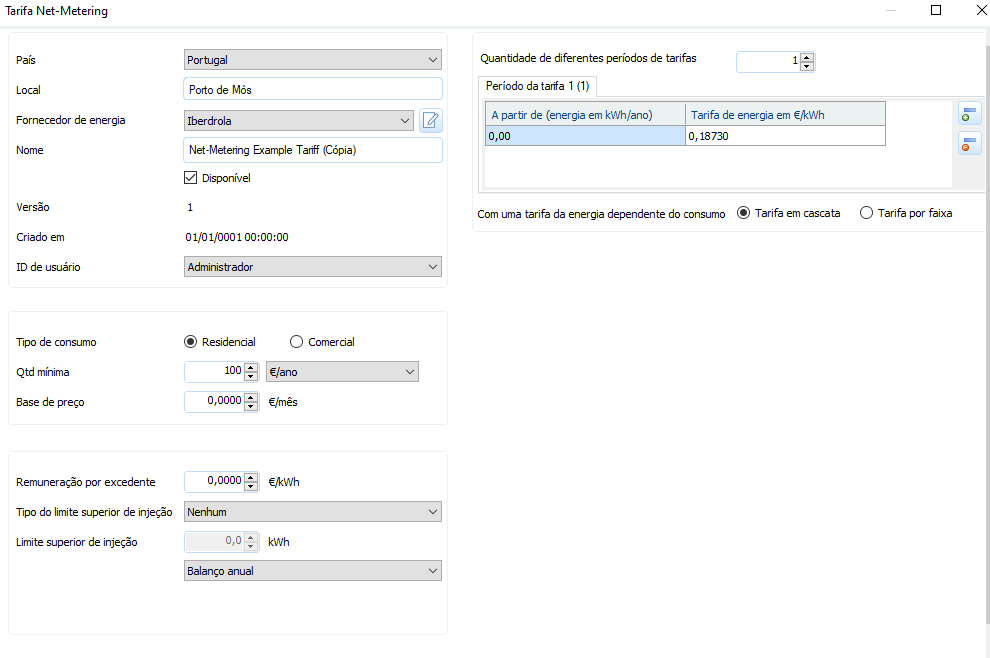Click the Local field with Porto de Mós

(313, 90)
